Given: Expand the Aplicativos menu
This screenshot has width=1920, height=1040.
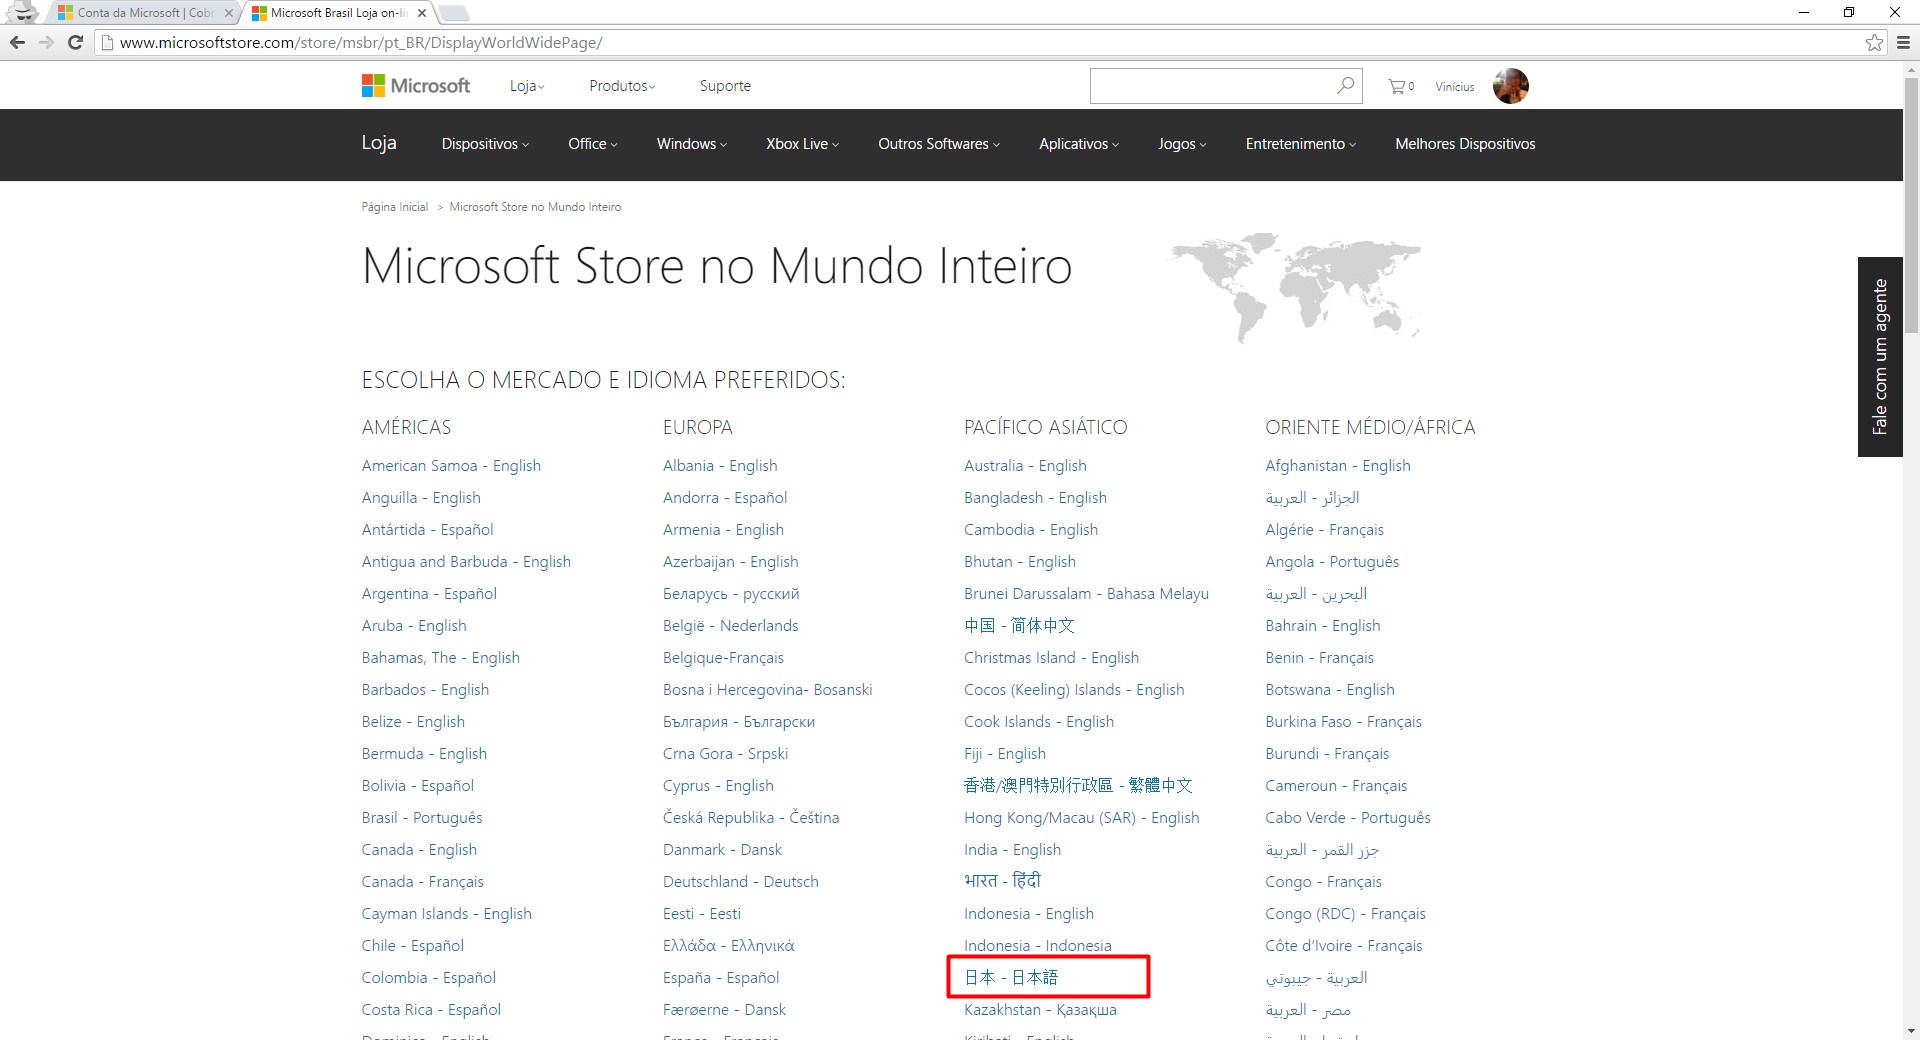Looking at the screenshot, I should coord(1078,144).
